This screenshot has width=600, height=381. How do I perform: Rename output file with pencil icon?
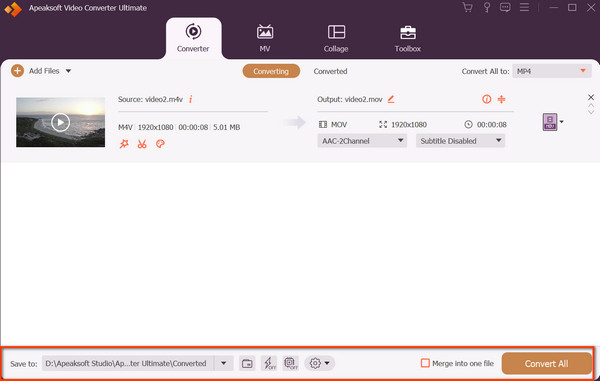pyautogui.click(x=391, y=99)
